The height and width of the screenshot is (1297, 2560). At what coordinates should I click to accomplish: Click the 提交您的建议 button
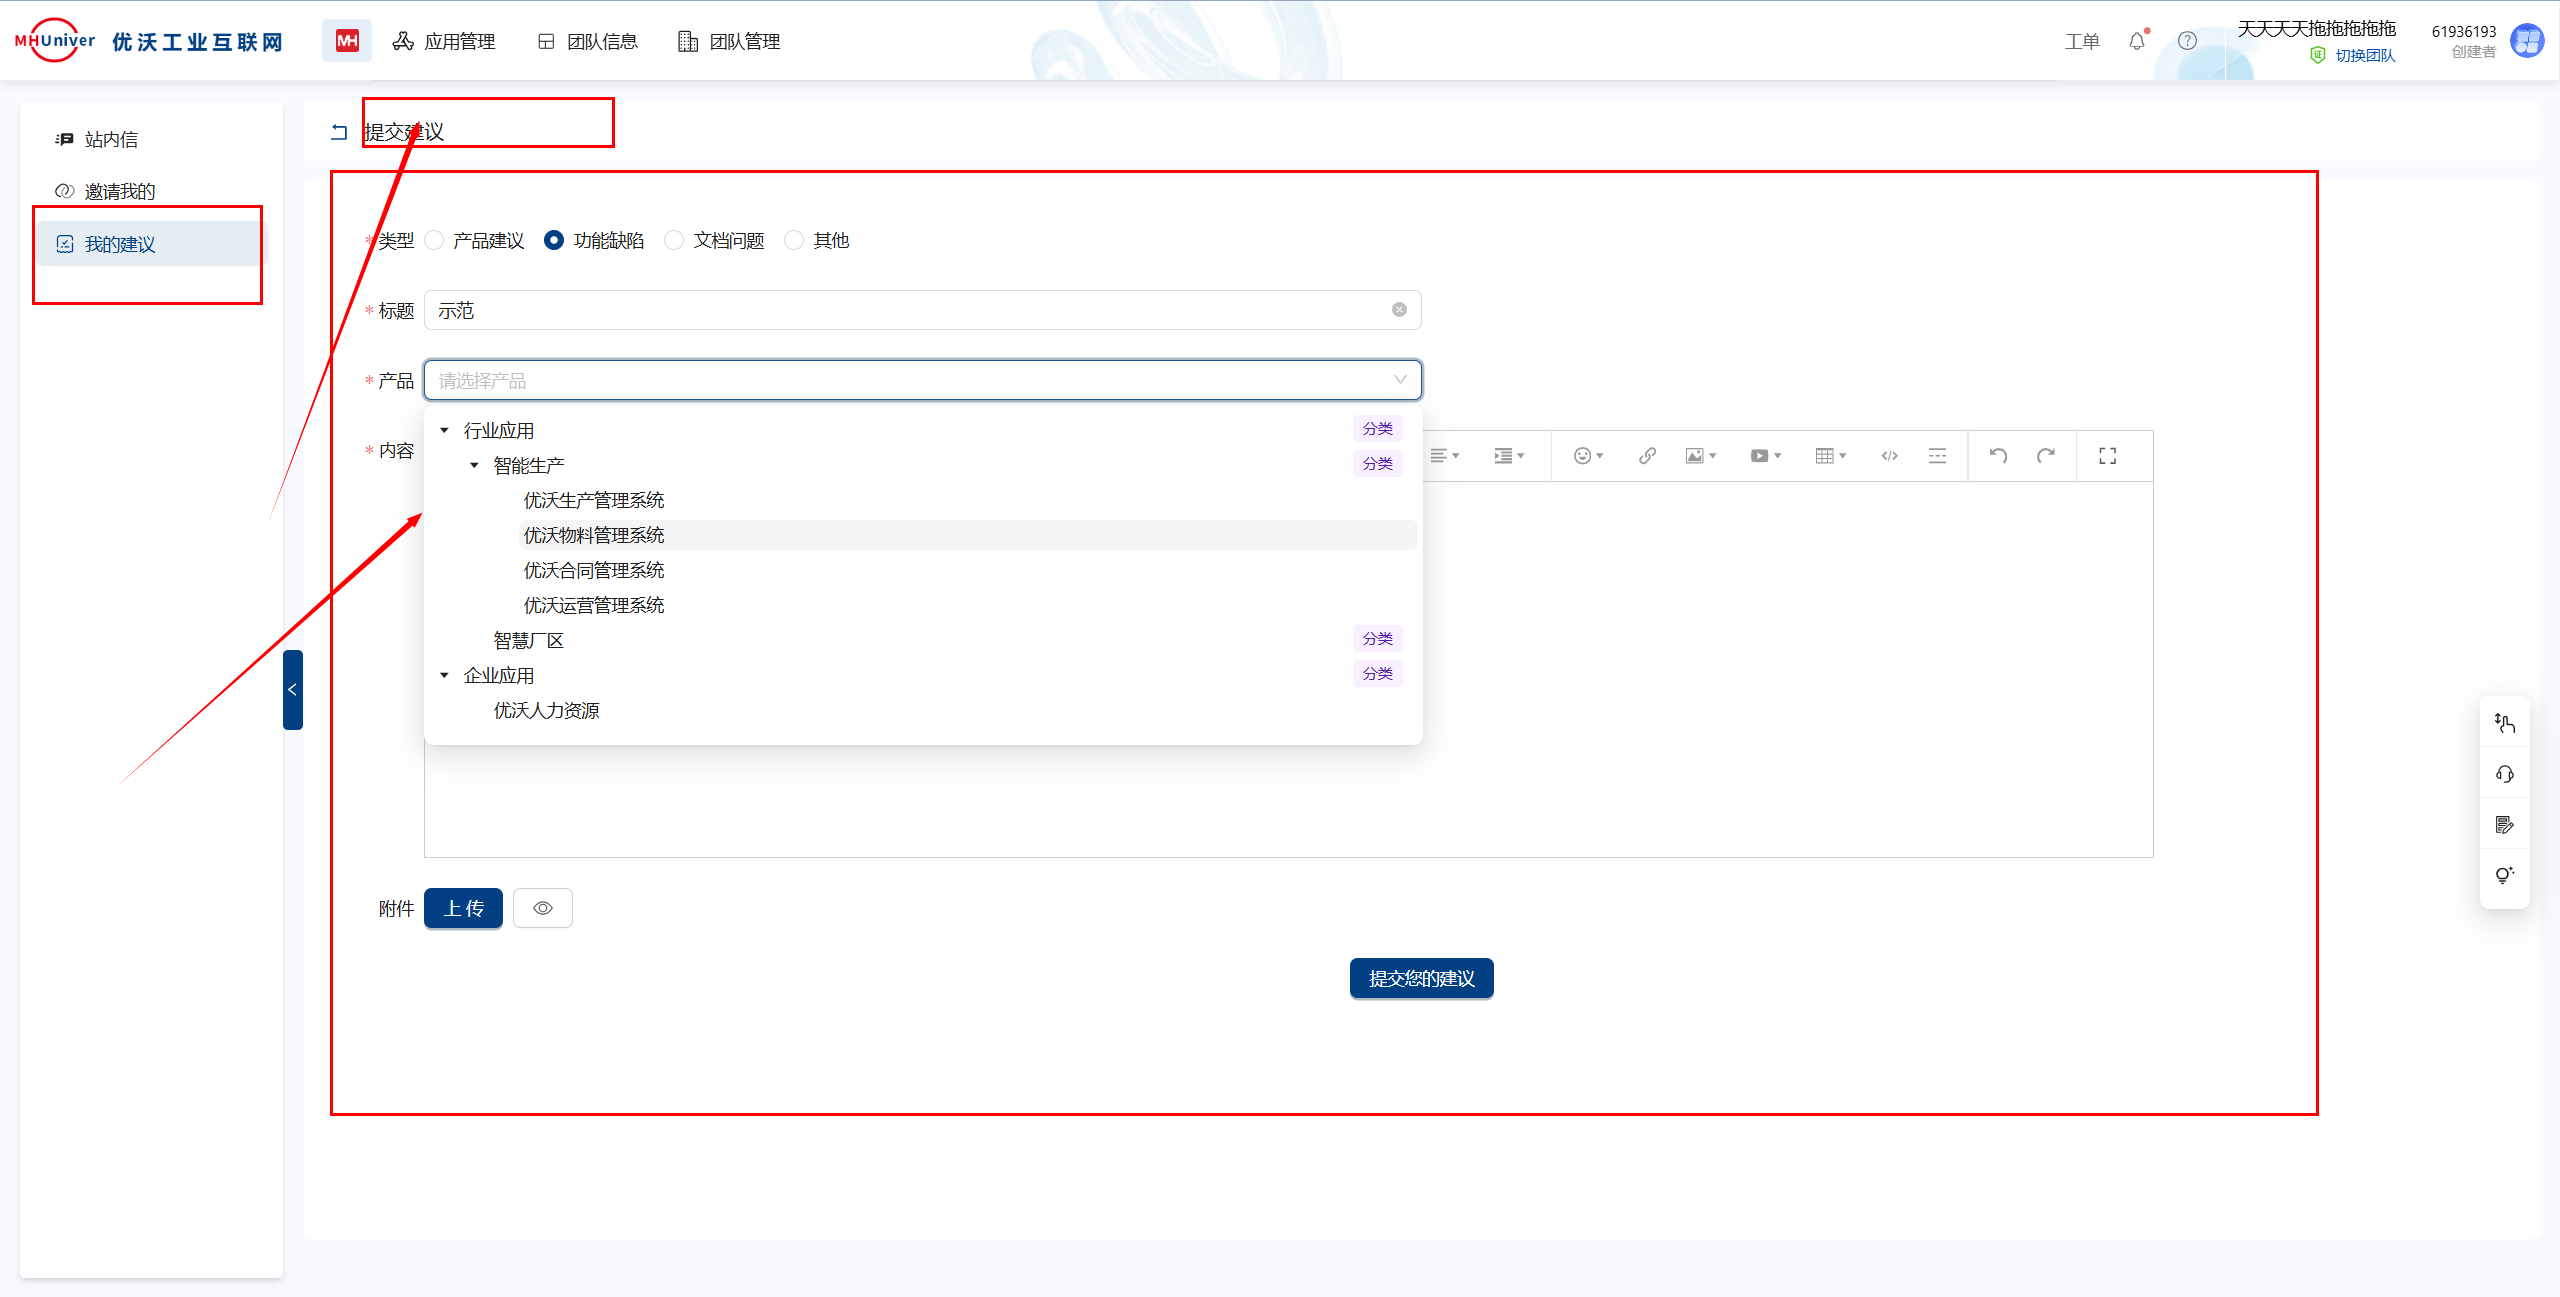[1421, 978]
